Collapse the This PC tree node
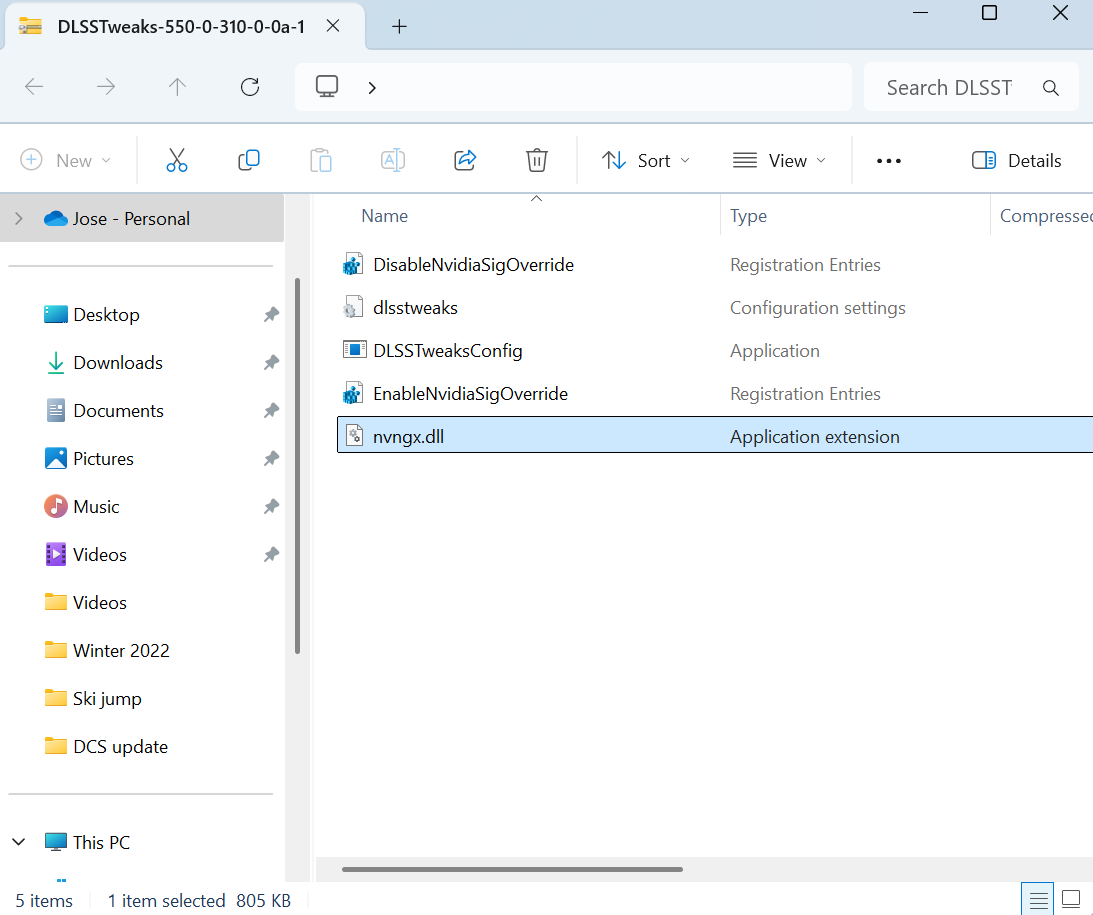This screenshot has width=1093, height=915. pyautogui.click(x=19, y=842)
